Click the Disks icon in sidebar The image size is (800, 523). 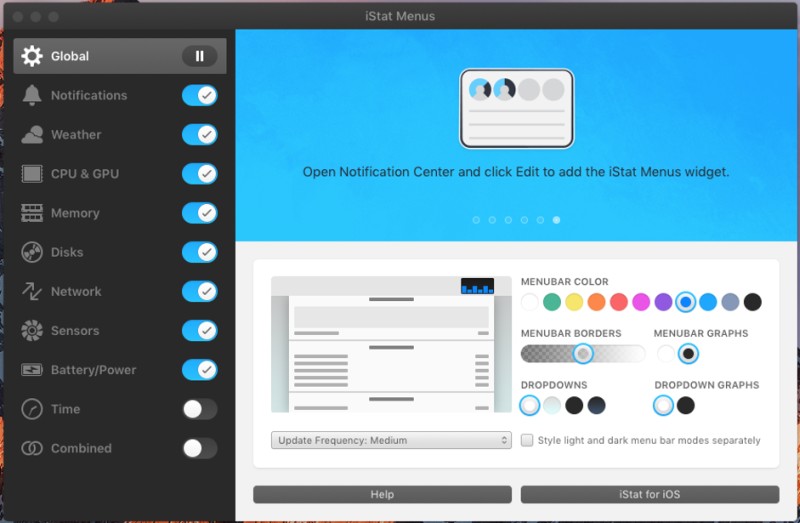click(32, 252)
